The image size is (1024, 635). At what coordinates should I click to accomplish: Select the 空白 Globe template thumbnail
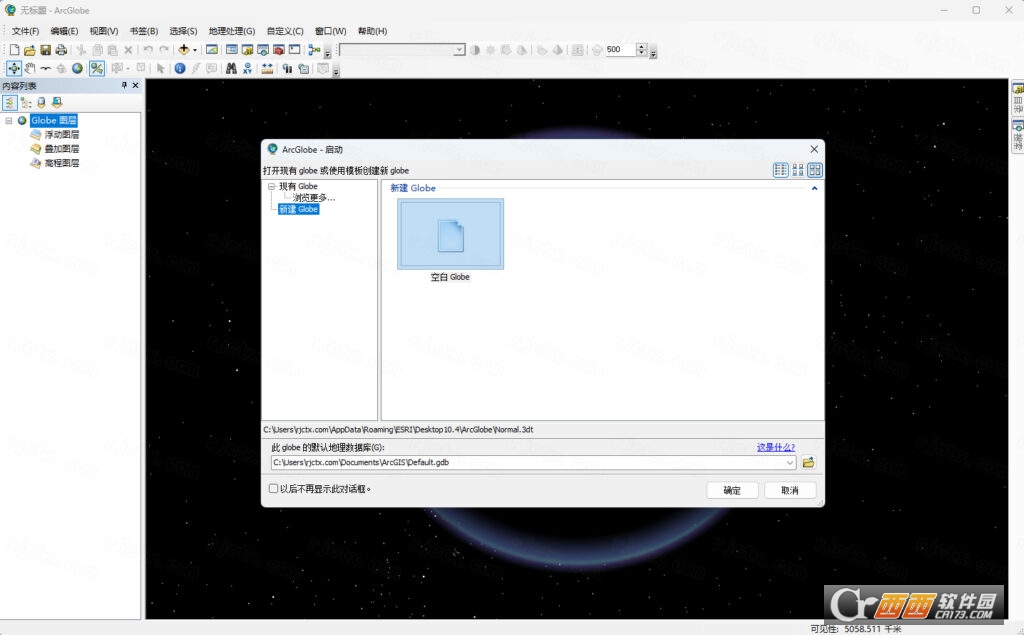click(x=450, y=234)
